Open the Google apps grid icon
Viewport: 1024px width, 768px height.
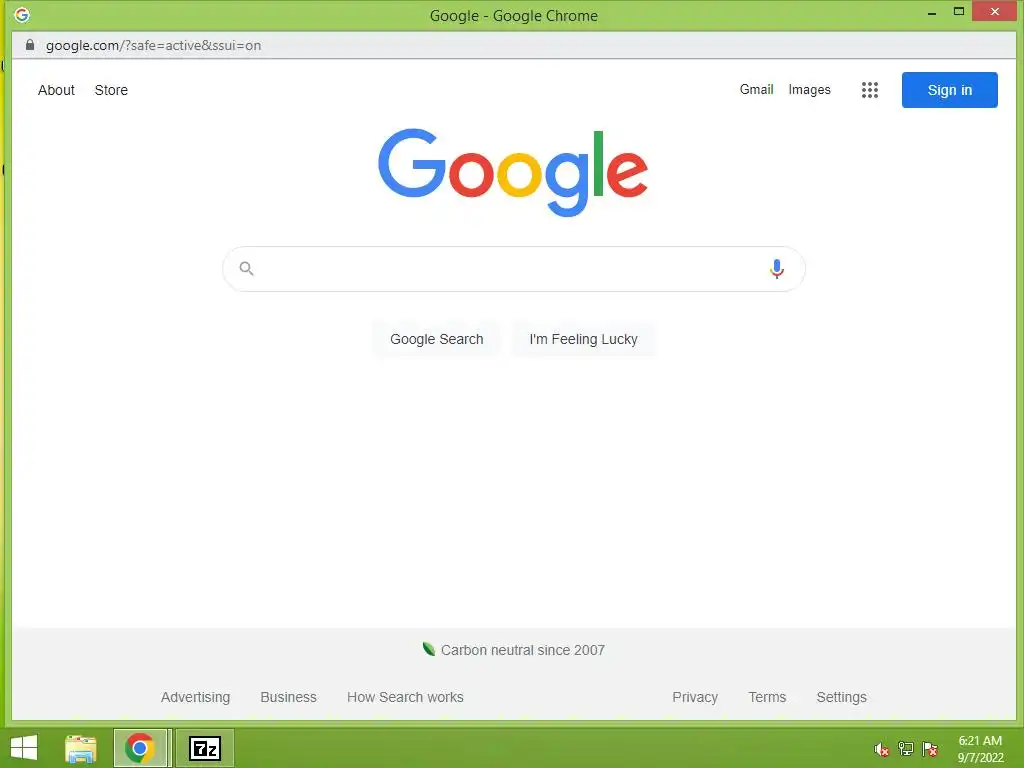tap(869, 90)
